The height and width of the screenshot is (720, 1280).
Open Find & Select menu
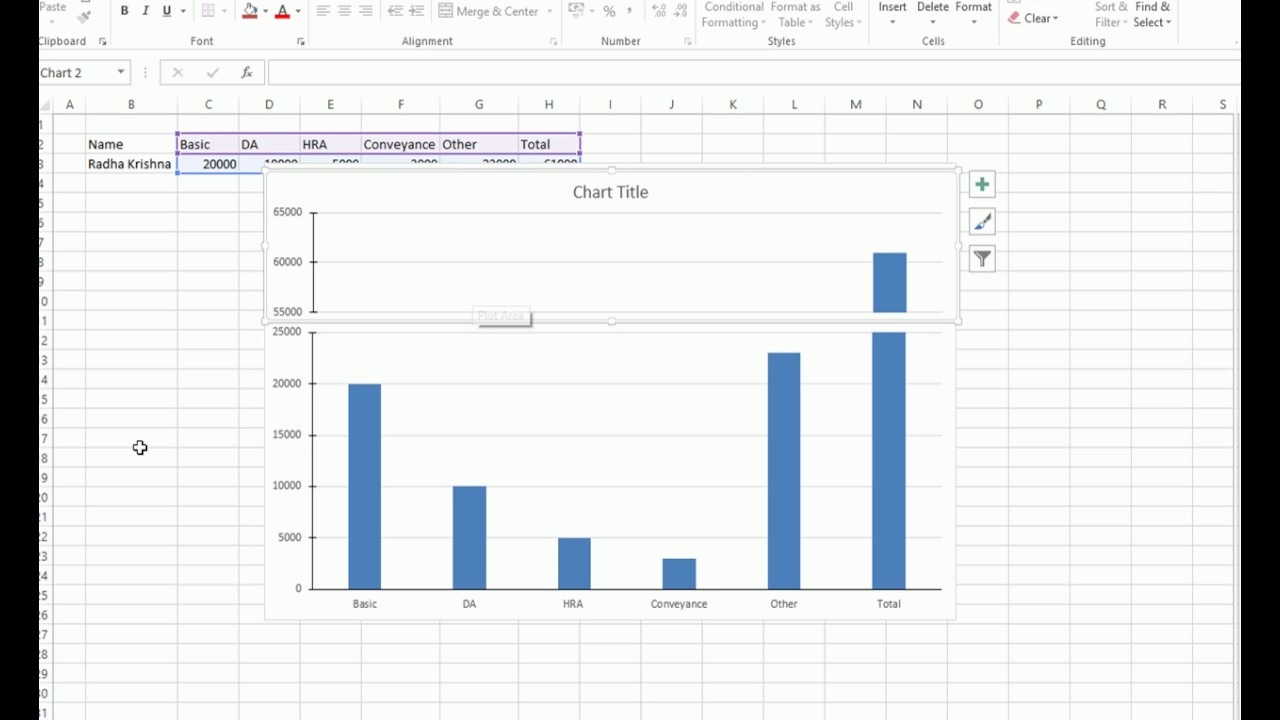[x=1152, y=14]
